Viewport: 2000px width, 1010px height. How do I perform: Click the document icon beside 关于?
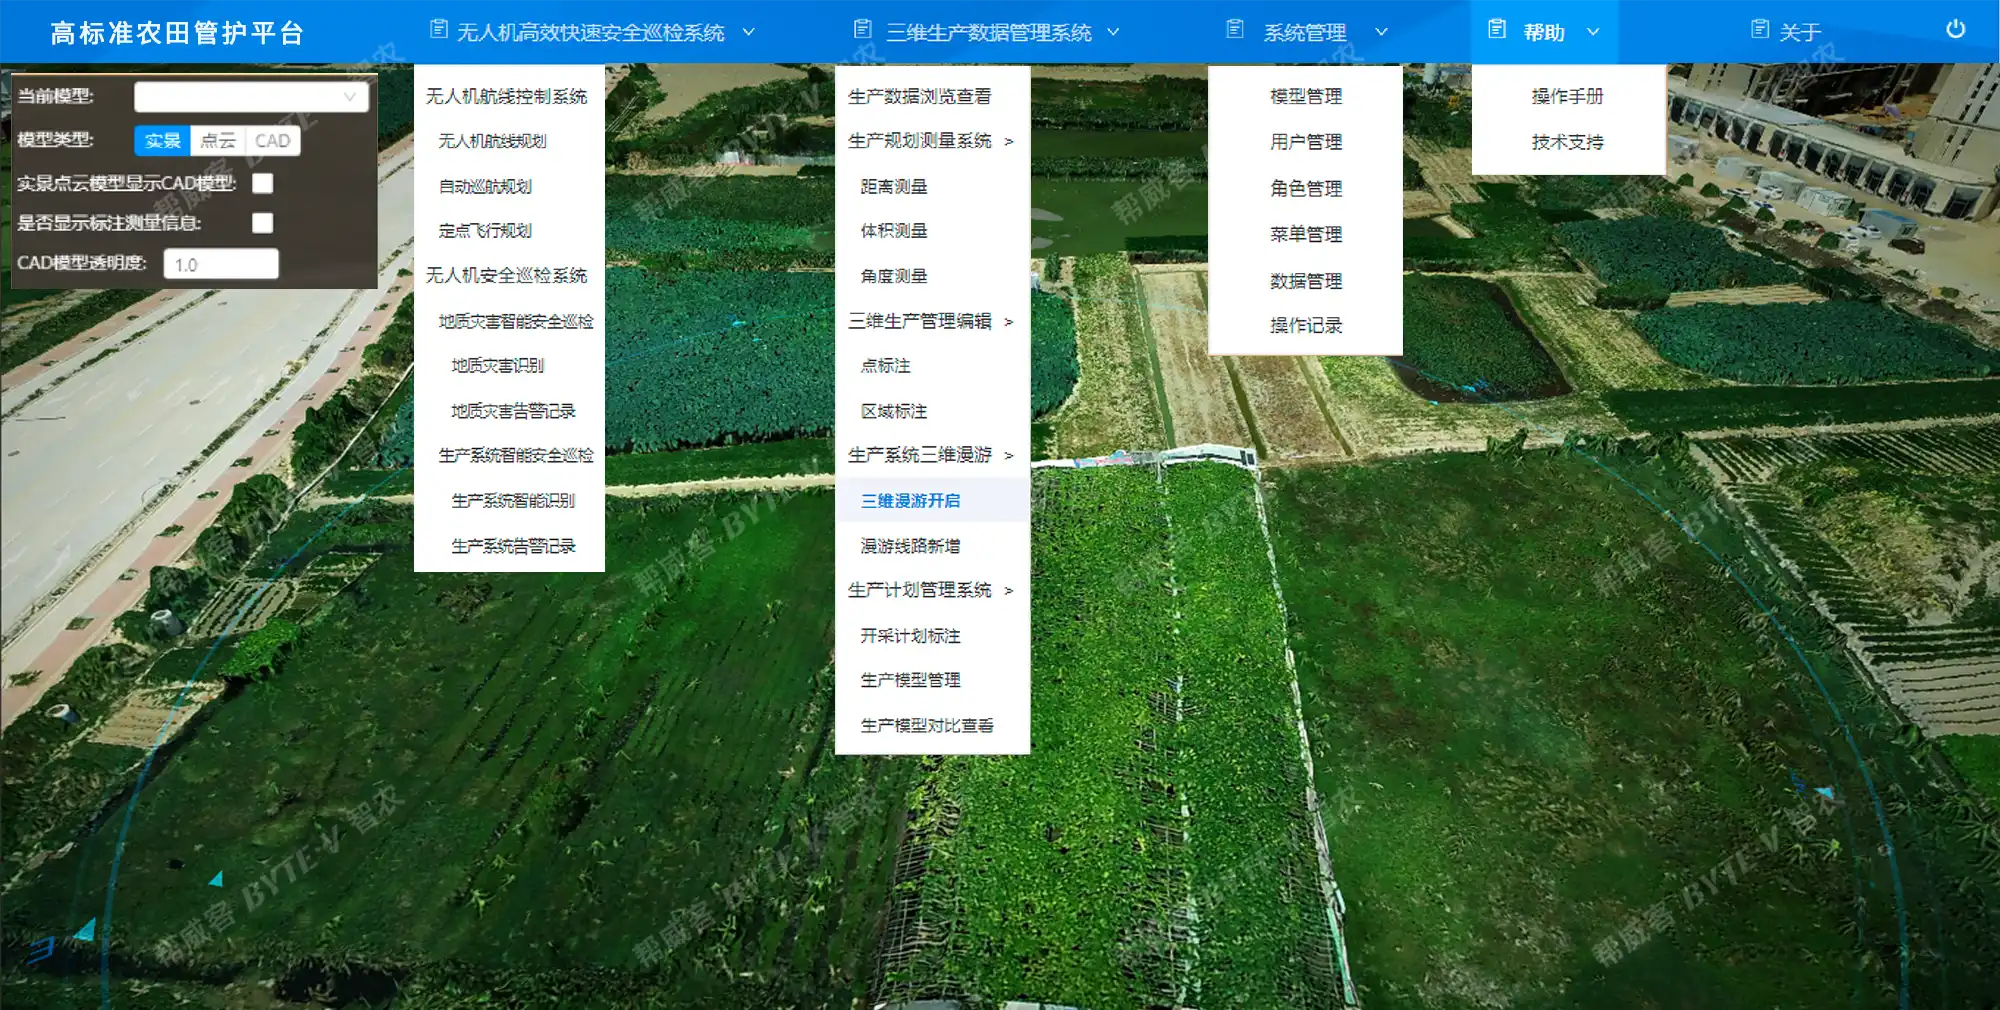pos(1760,30)
